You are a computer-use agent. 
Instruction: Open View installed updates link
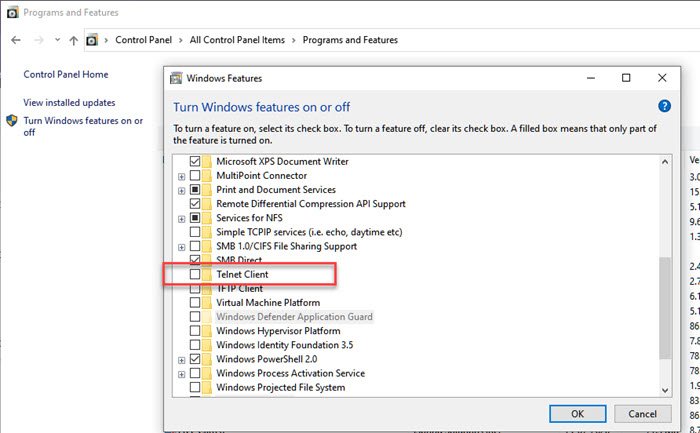(x=69, y=102)
